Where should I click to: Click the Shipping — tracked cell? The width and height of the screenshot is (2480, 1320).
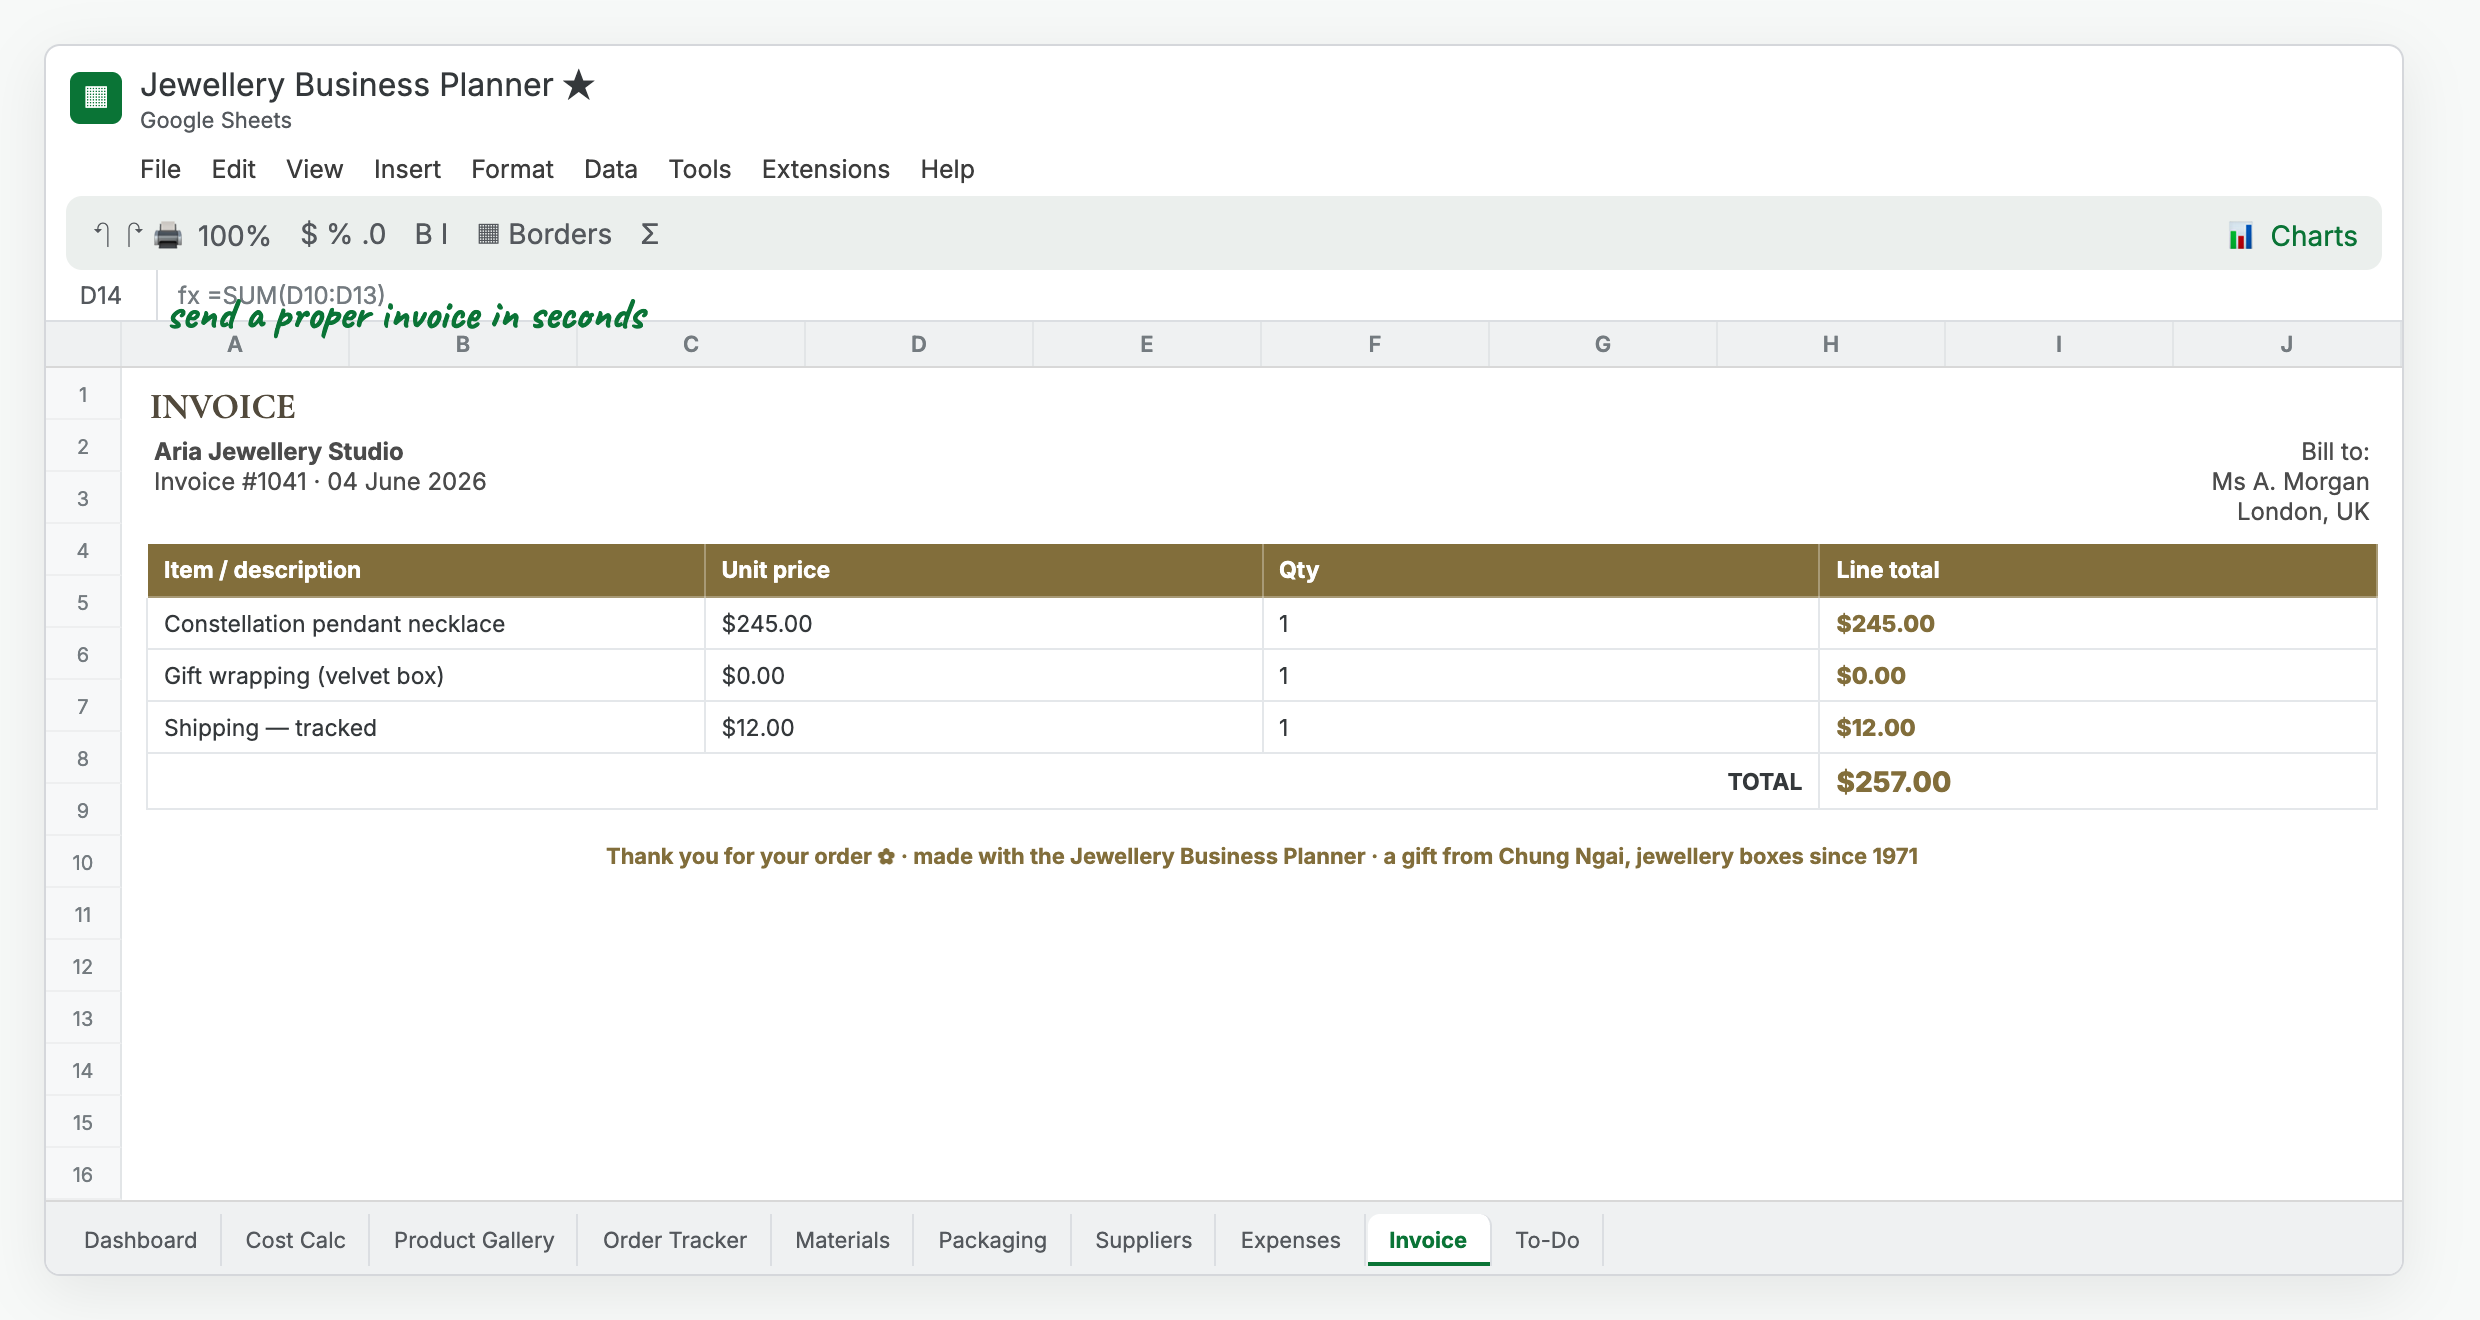426,728
